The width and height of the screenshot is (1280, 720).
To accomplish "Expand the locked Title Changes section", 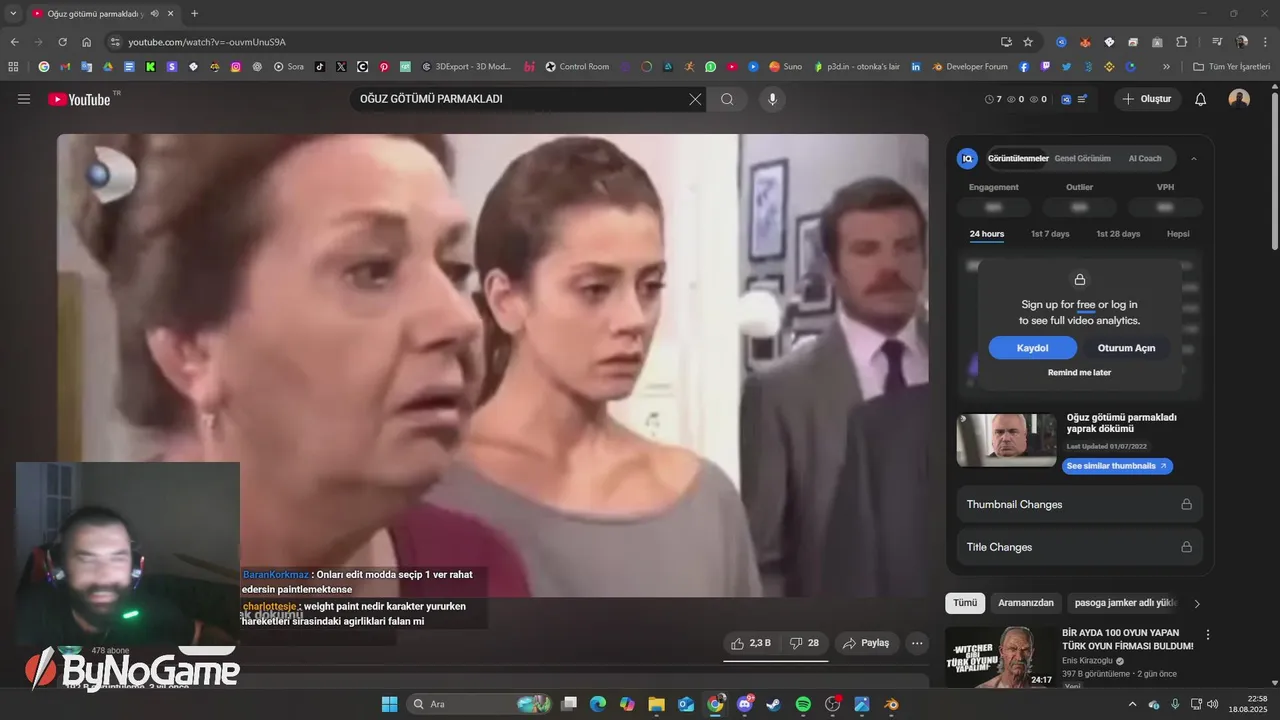I will click(x=1080, y=547).
